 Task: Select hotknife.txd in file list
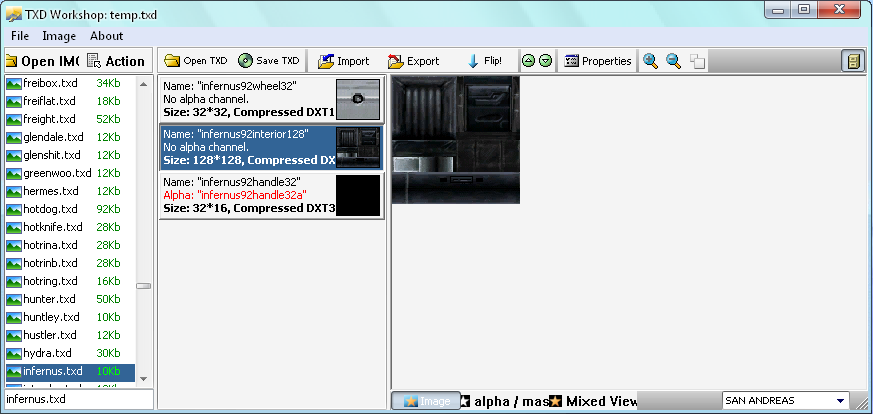coord(70,227)
